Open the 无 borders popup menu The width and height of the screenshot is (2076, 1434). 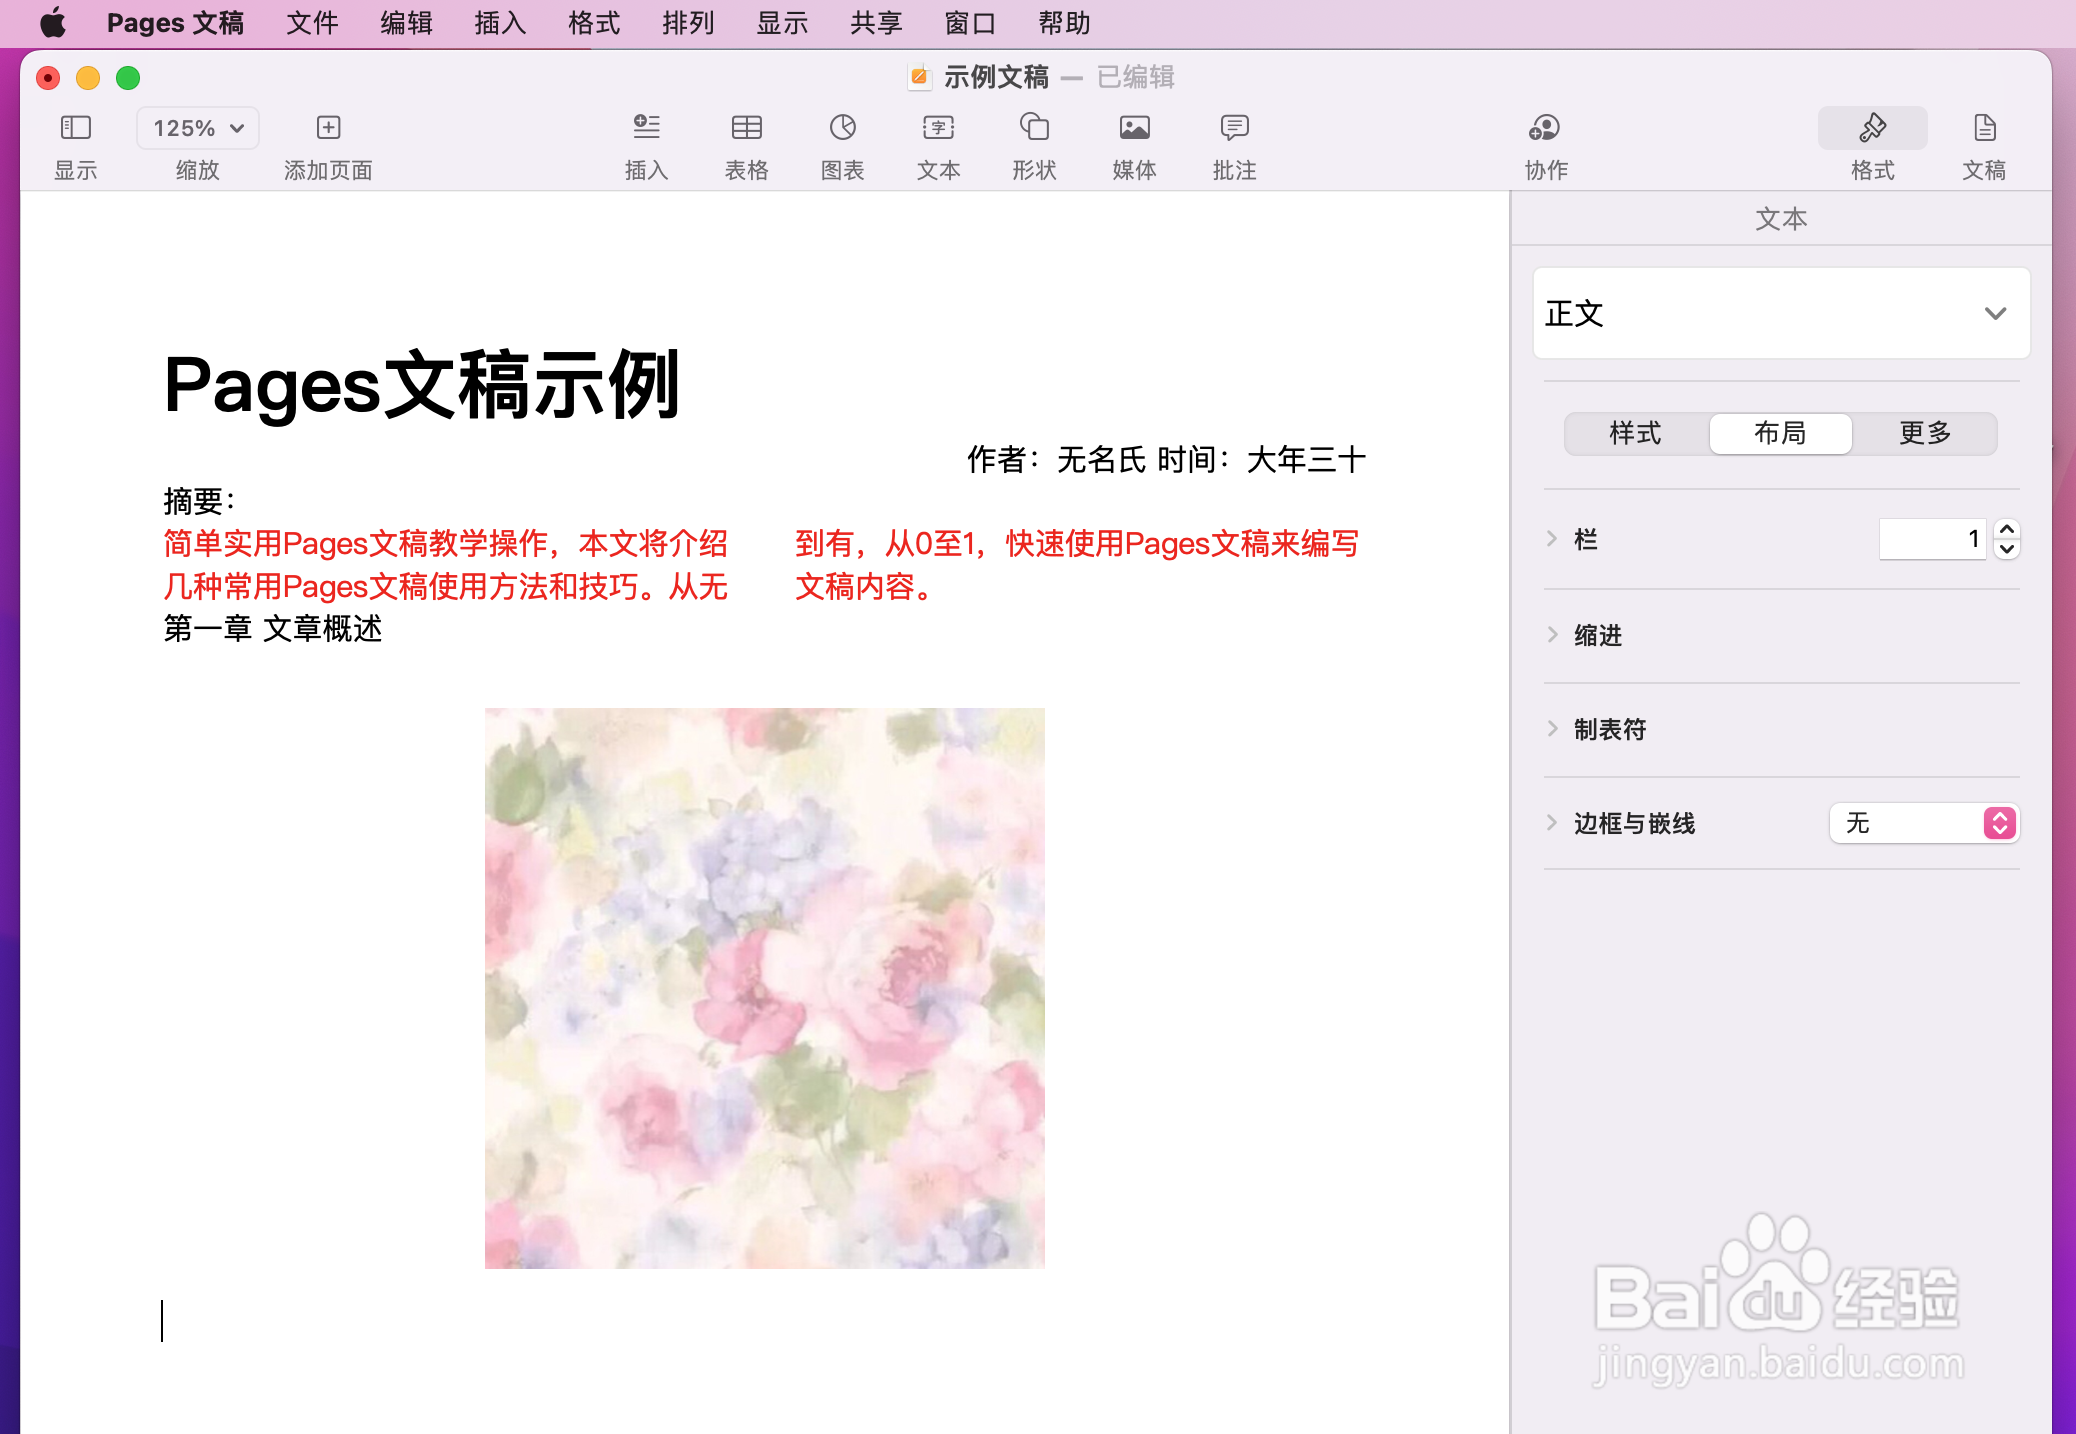[1924, 823]
